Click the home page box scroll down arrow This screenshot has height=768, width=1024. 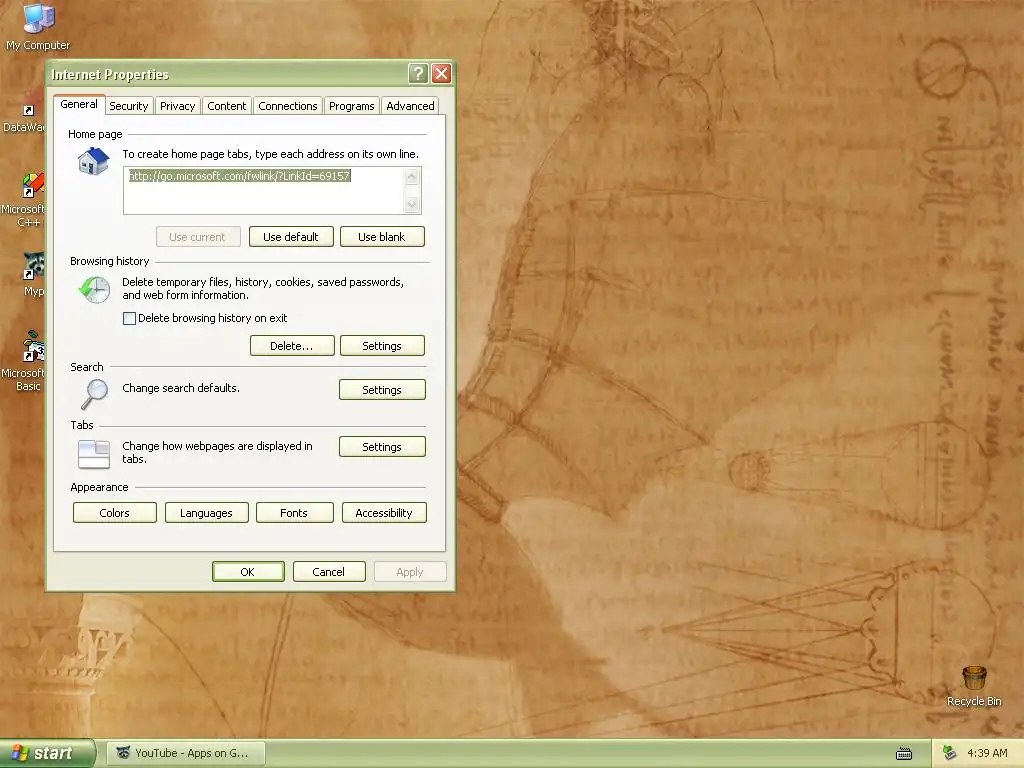pyautogui.click(x=411, y=204)
